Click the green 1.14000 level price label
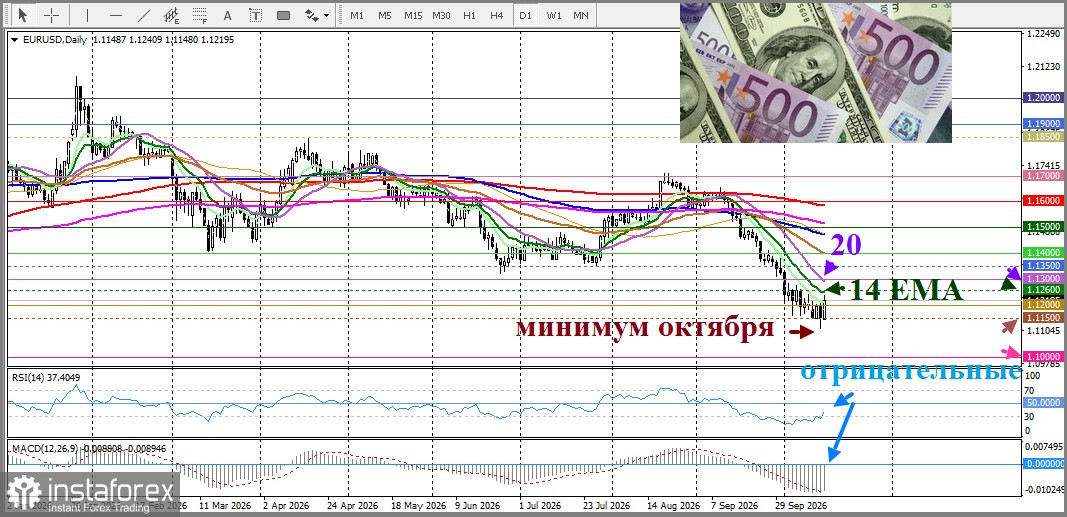Screen dimensions: 1067x517 pos(1043,252)
